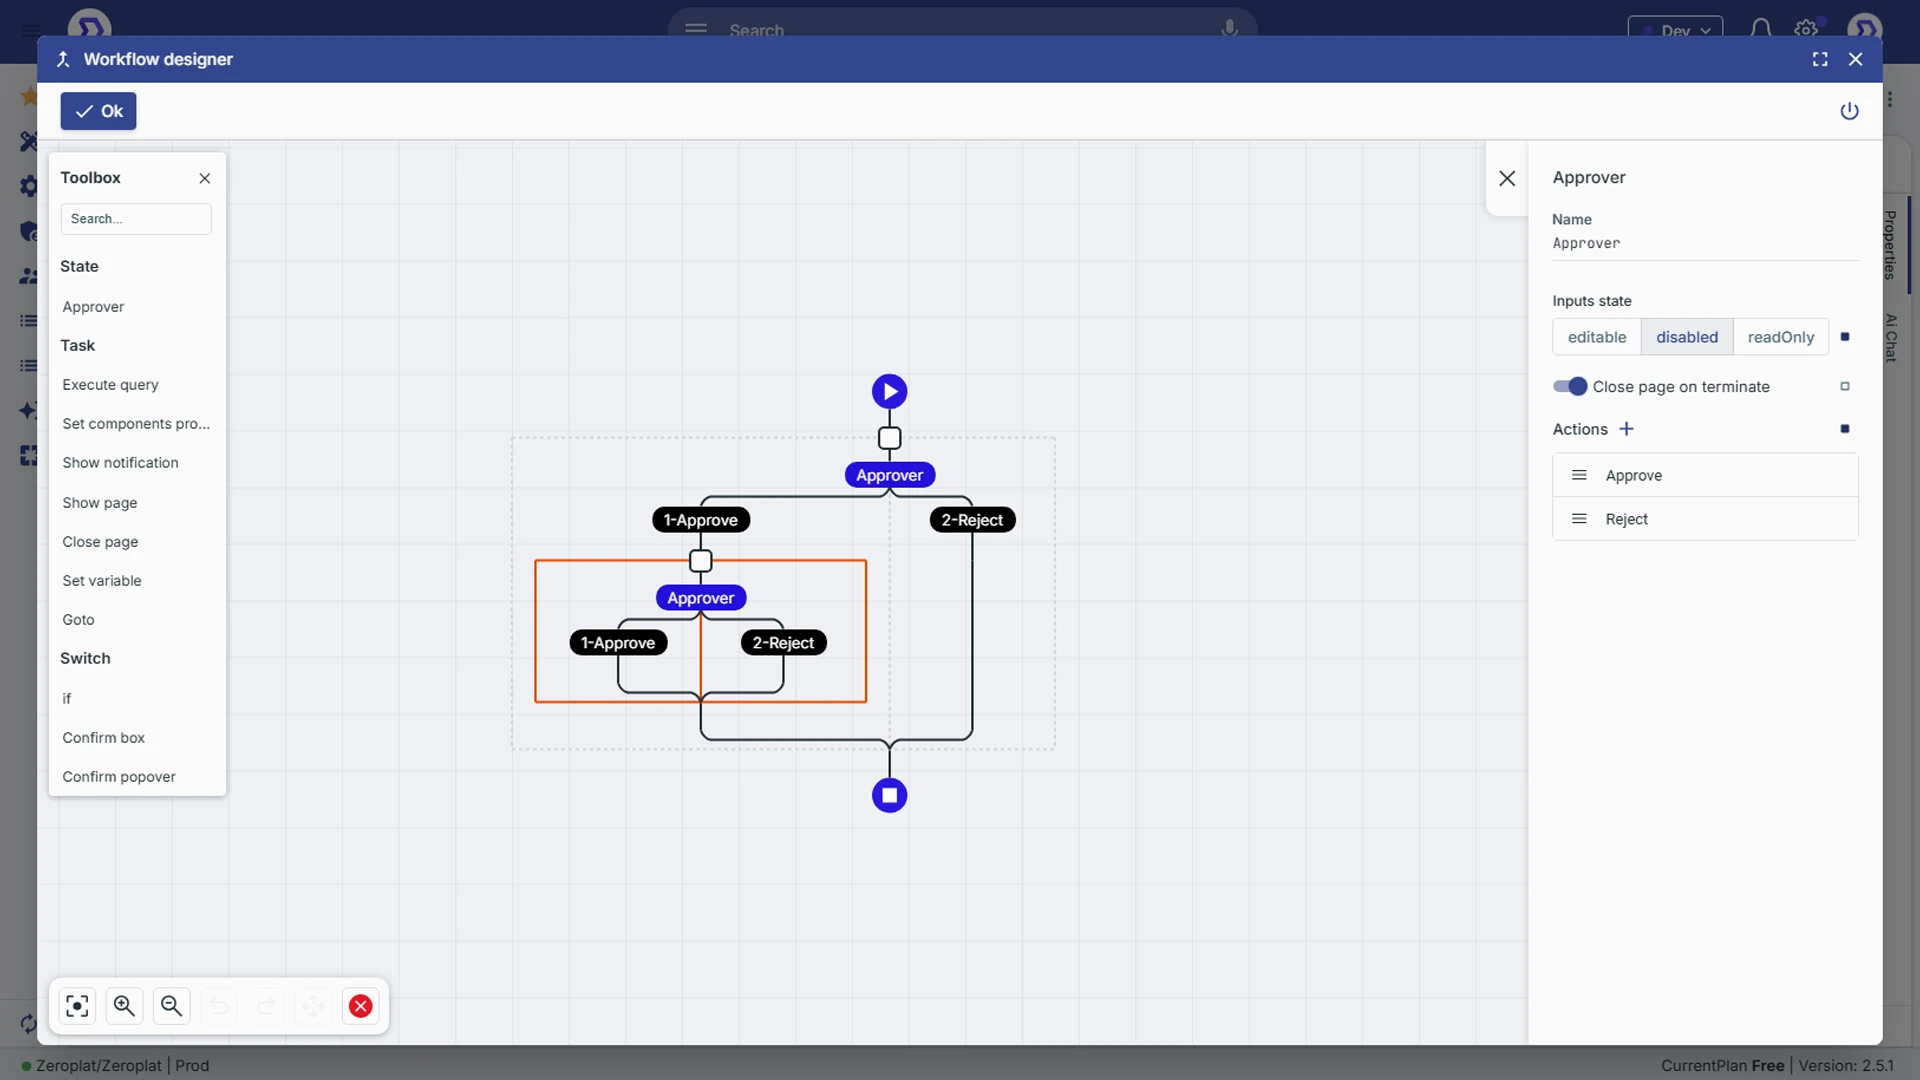Click the Ok button
The height and width of the screenshot is (1080, 1920).
pyautogui.click(x=98, y=111)
